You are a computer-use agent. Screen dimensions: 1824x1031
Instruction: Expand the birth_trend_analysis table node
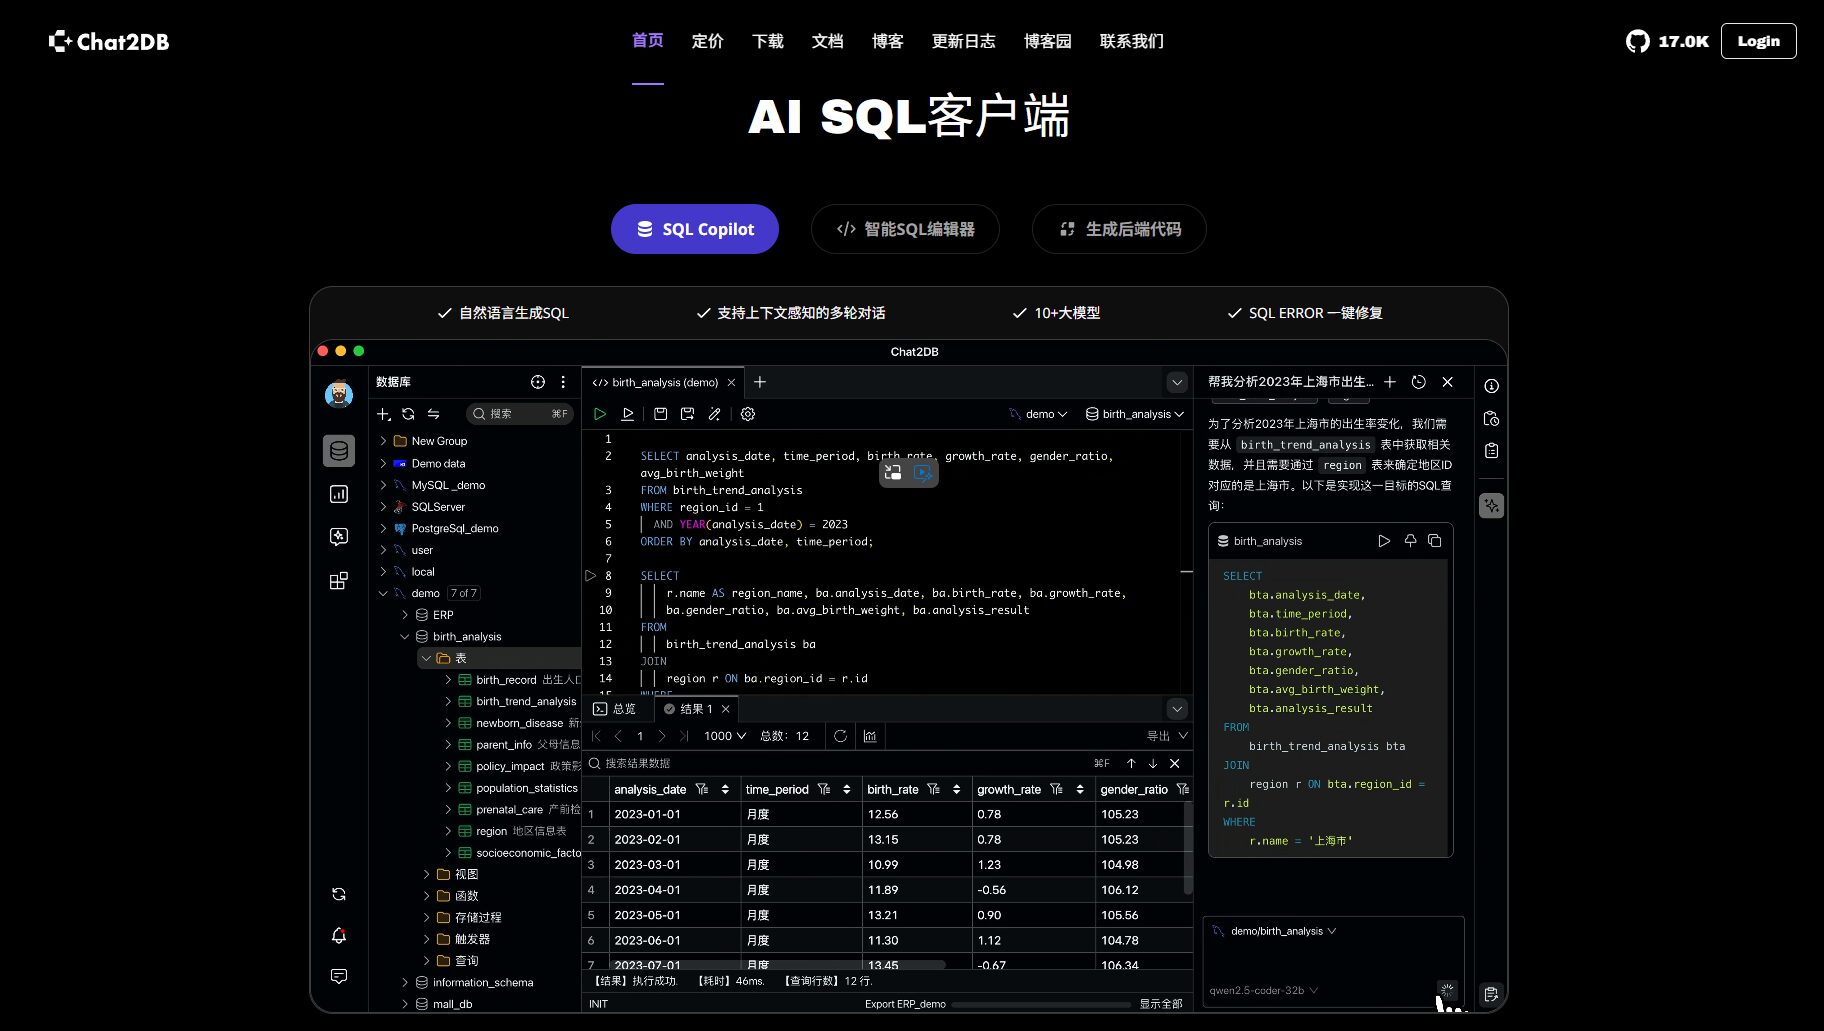point(448,701)
